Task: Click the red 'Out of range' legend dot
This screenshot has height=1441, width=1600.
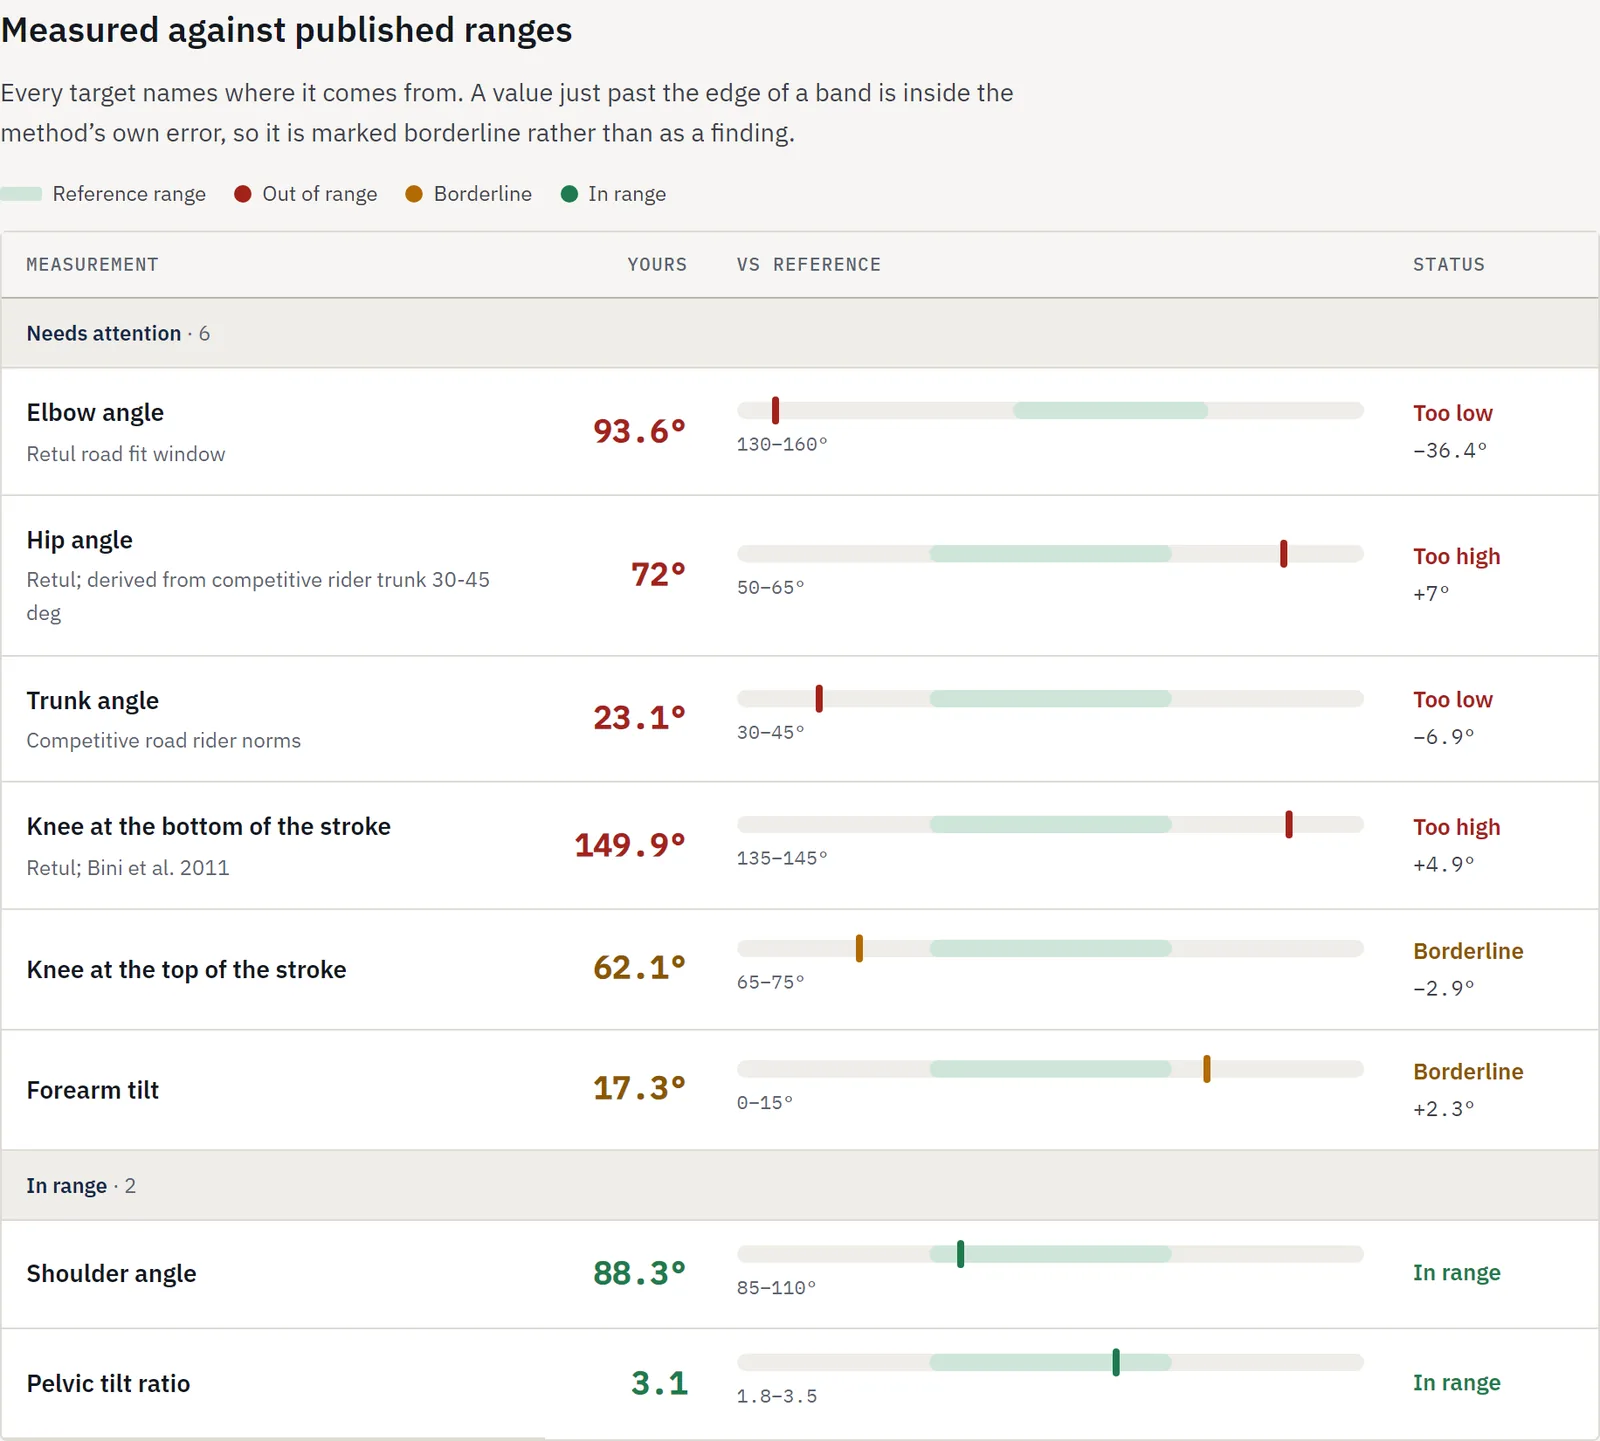Action: tap(242, 194)
